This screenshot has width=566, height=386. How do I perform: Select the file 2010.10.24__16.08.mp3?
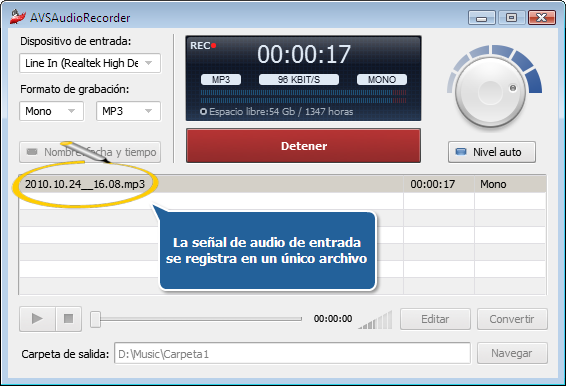tap(85, 184)
